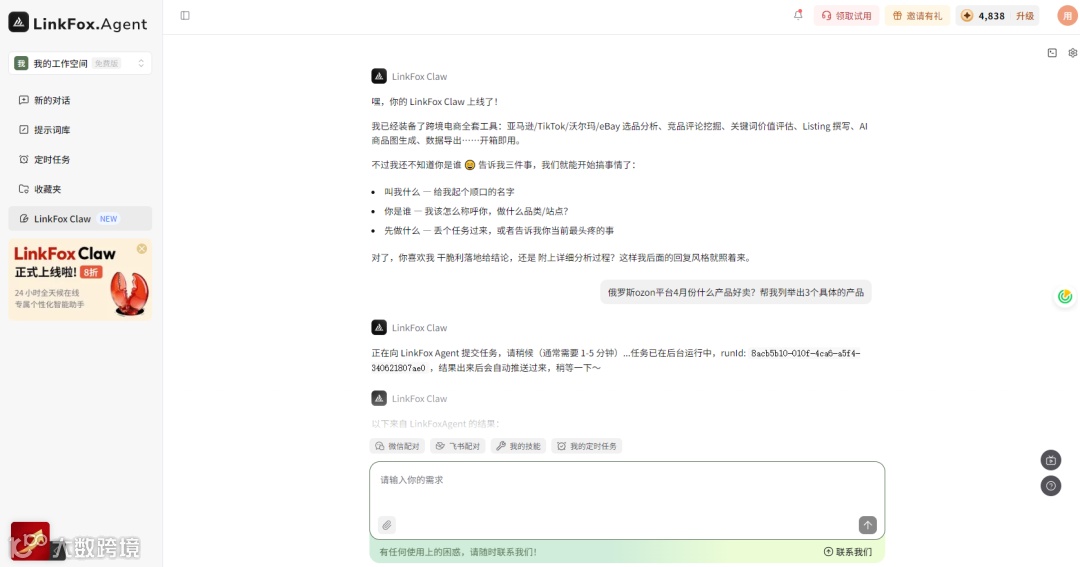Select LinkFox Claw in the sidebar
The image size is (1080, 567).
80,218
